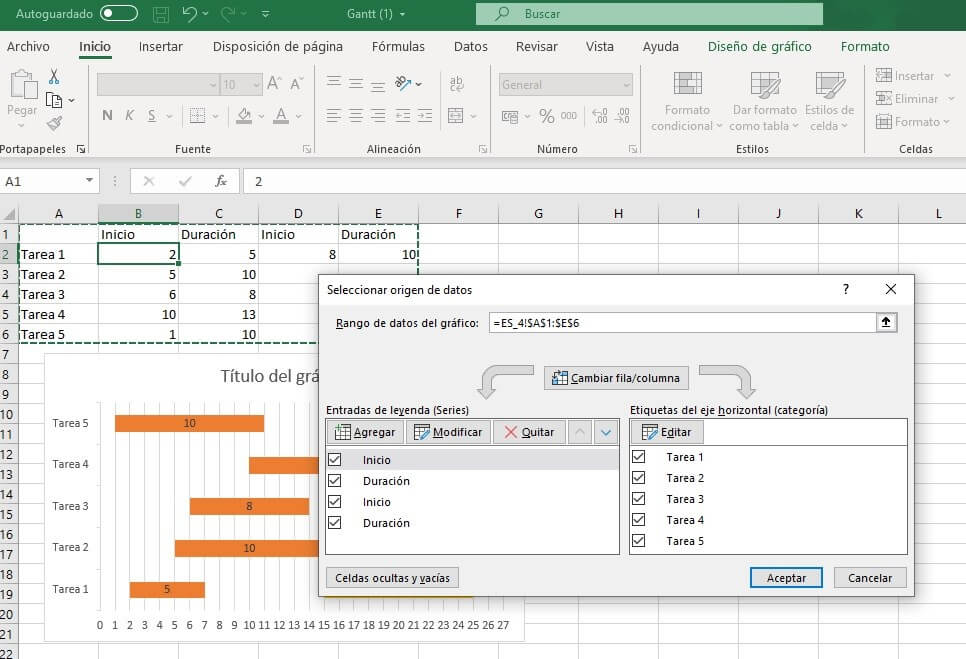Image resolution: width=966 pixels, height=659 pixels.
Task: Uncheck the Tarea 1 category checkbox
Action: [639, 456]
